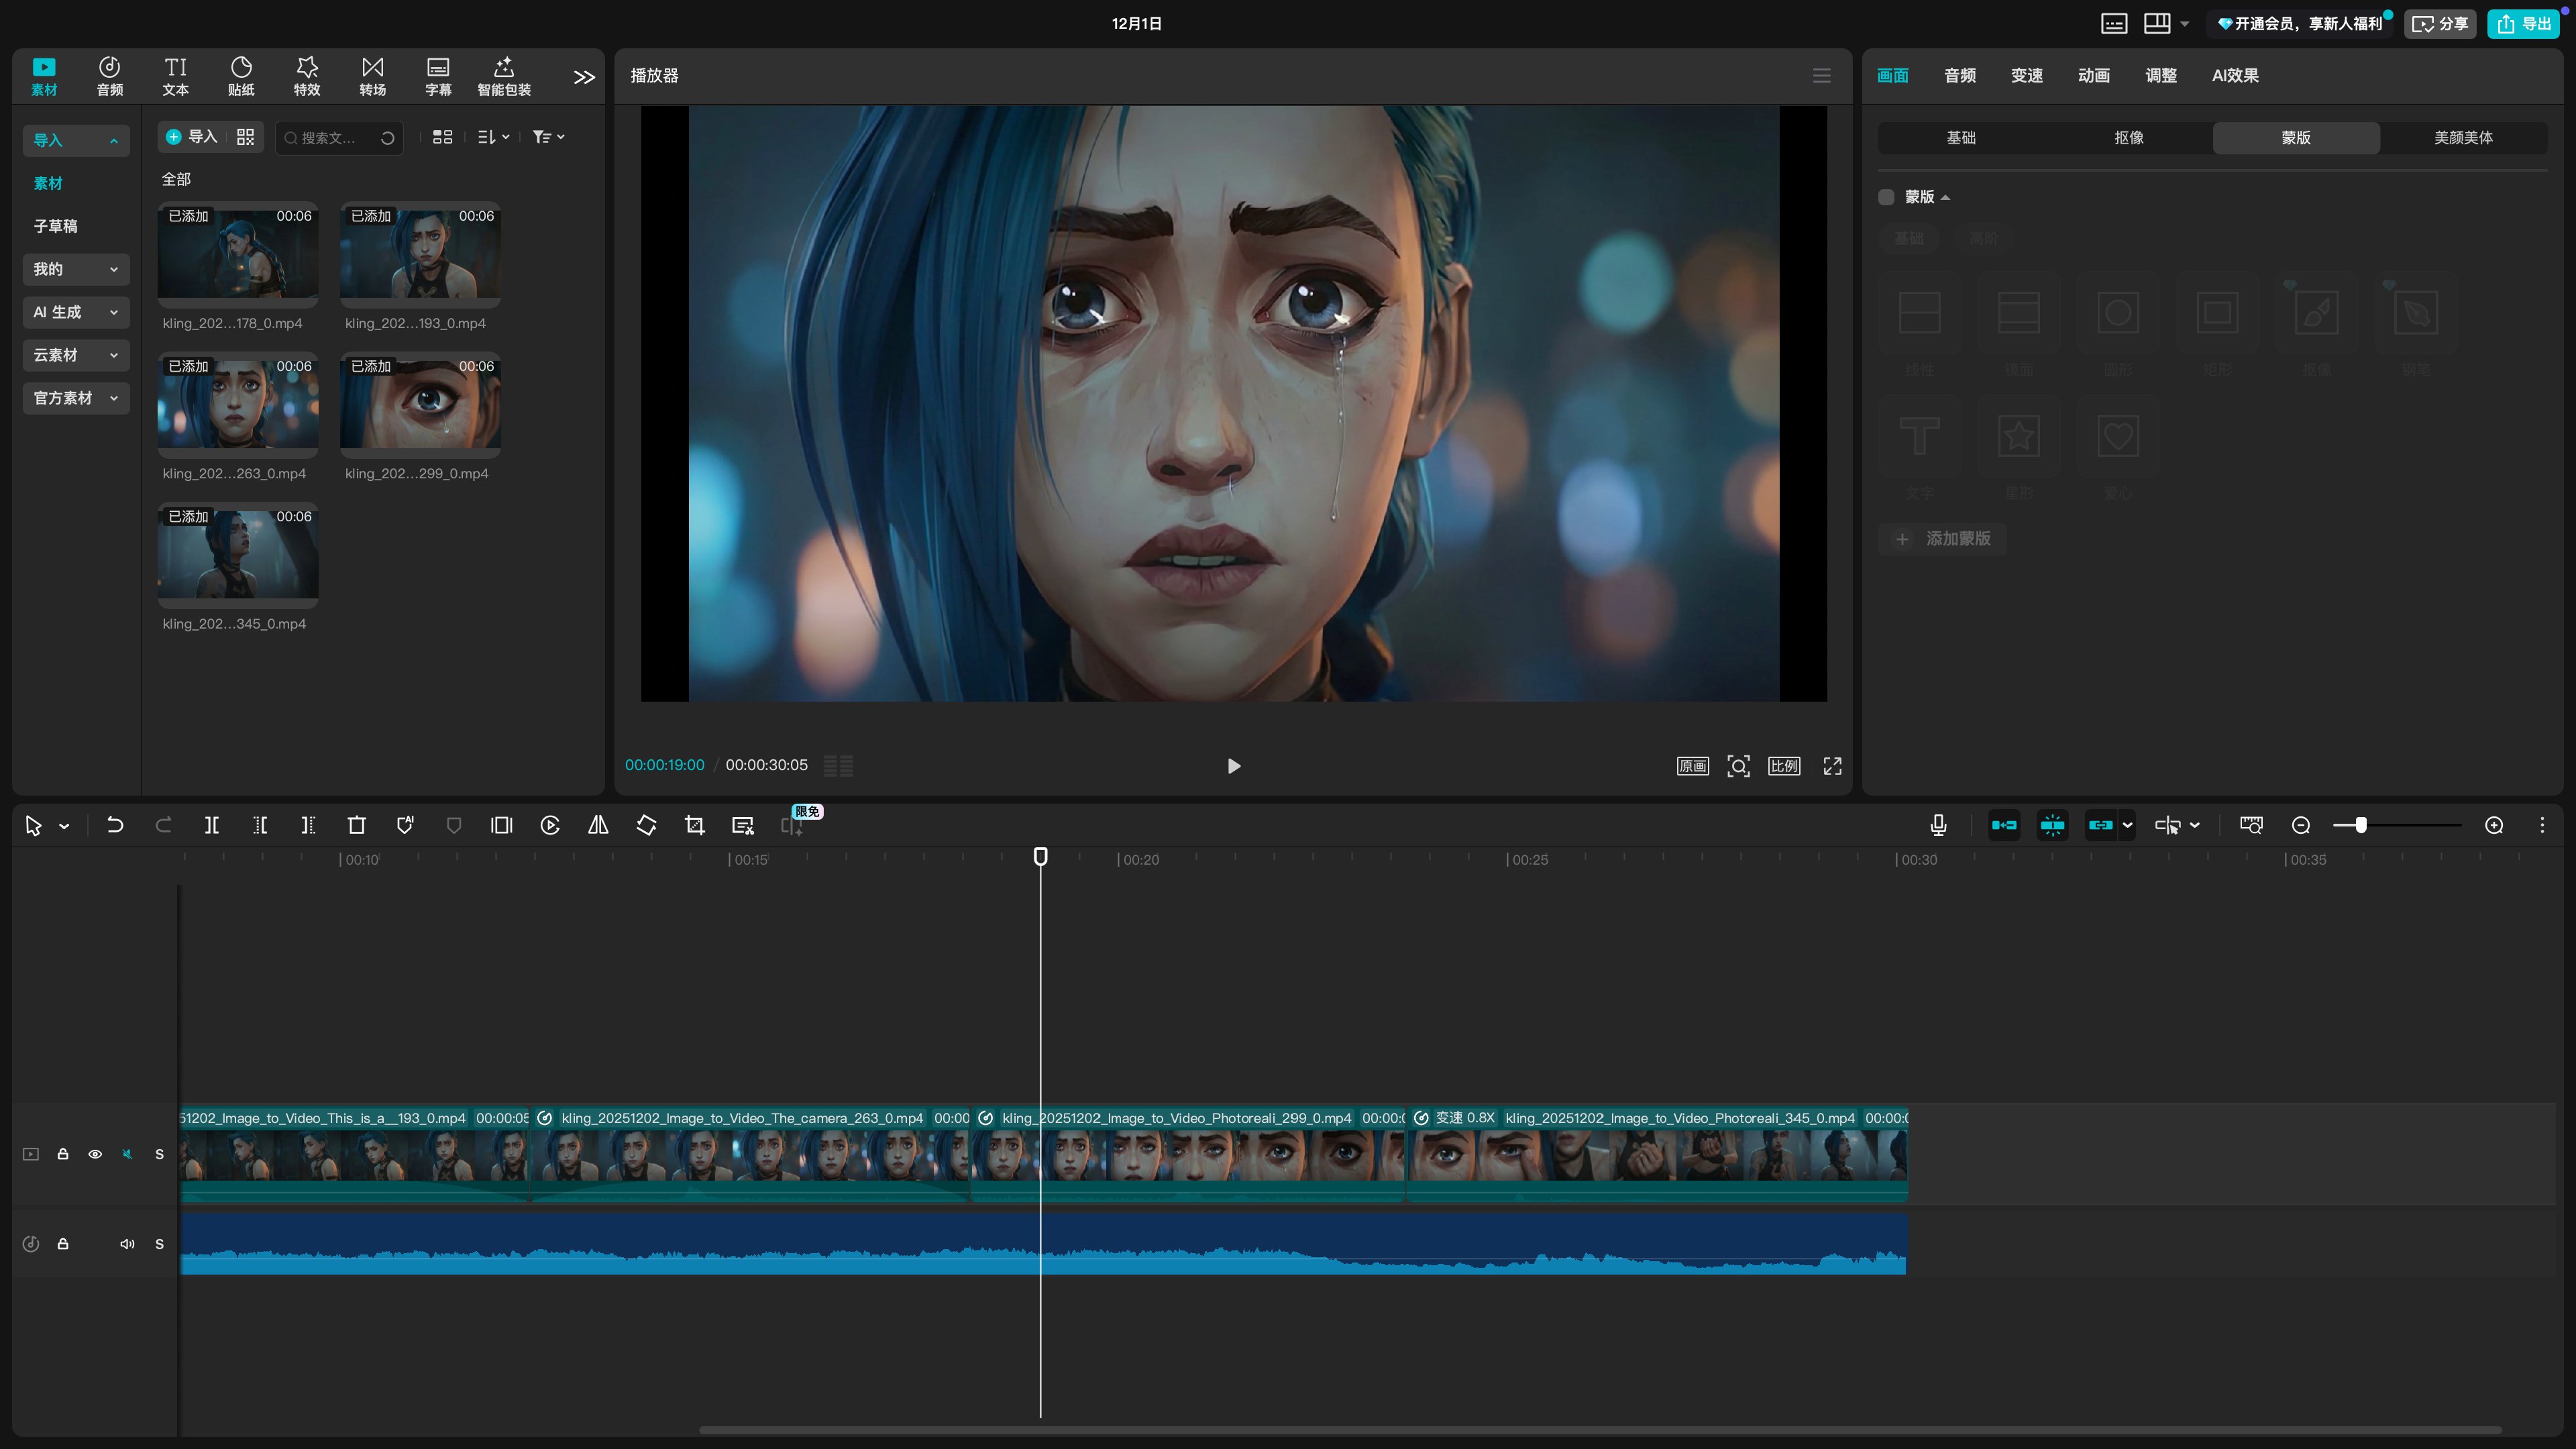Lock the audio track
The width and height of the screenshot is (2576, 1449).
(x=63, y=1244)
